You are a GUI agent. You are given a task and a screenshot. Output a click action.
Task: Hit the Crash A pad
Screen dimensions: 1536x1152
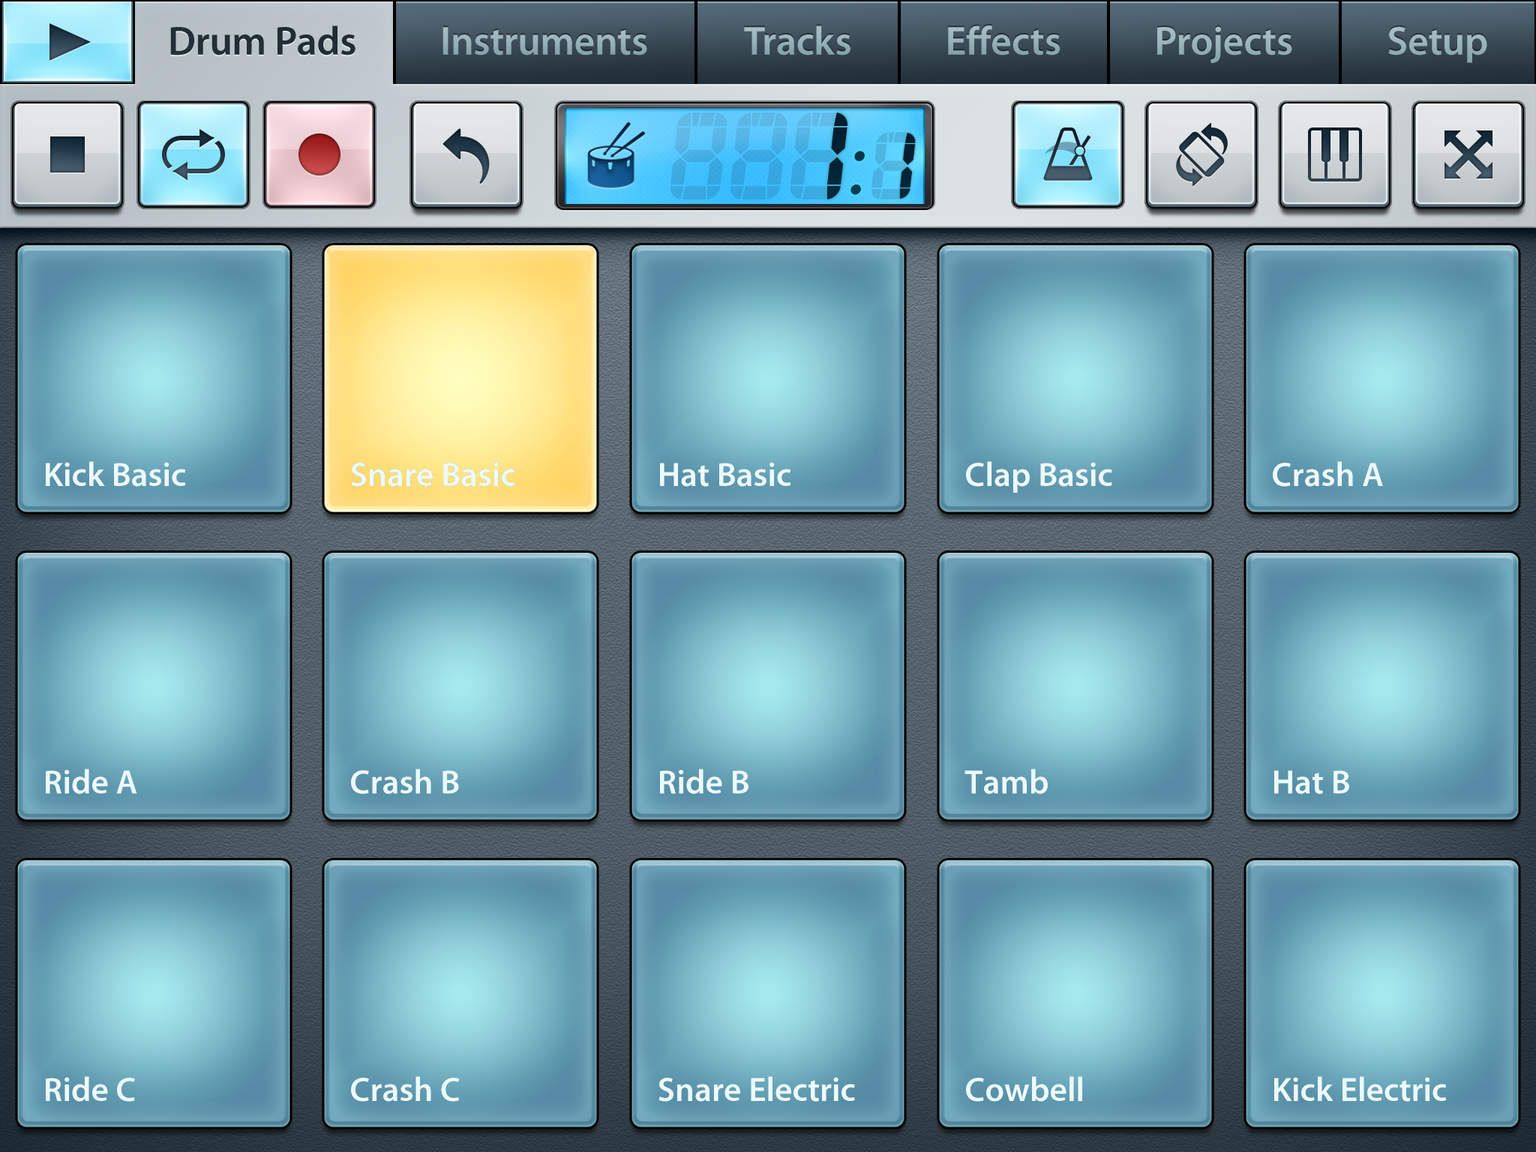click(1382, 379)
